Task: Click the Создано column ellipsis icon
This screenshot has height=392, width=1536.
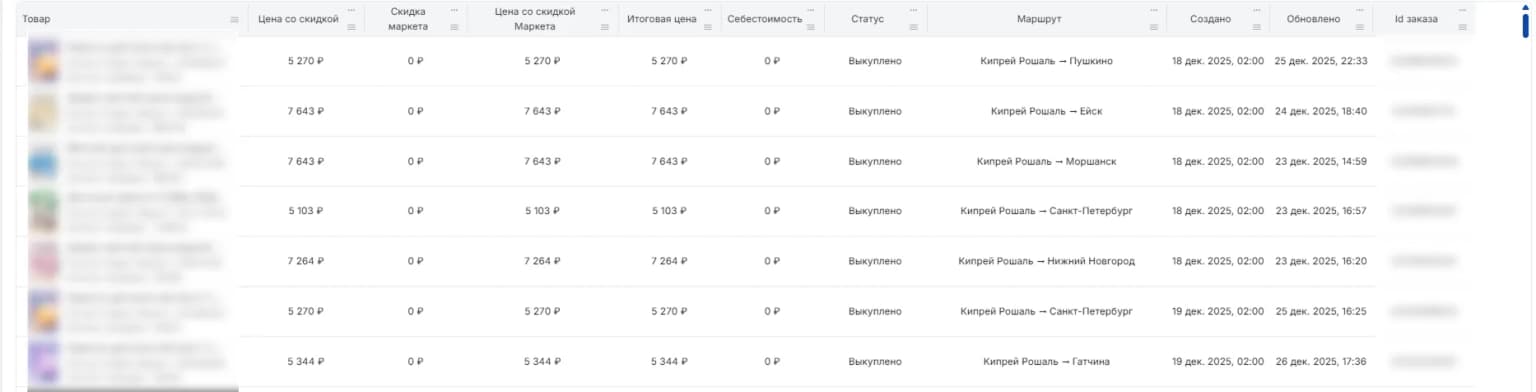Action: click(x=1256, y=11)
